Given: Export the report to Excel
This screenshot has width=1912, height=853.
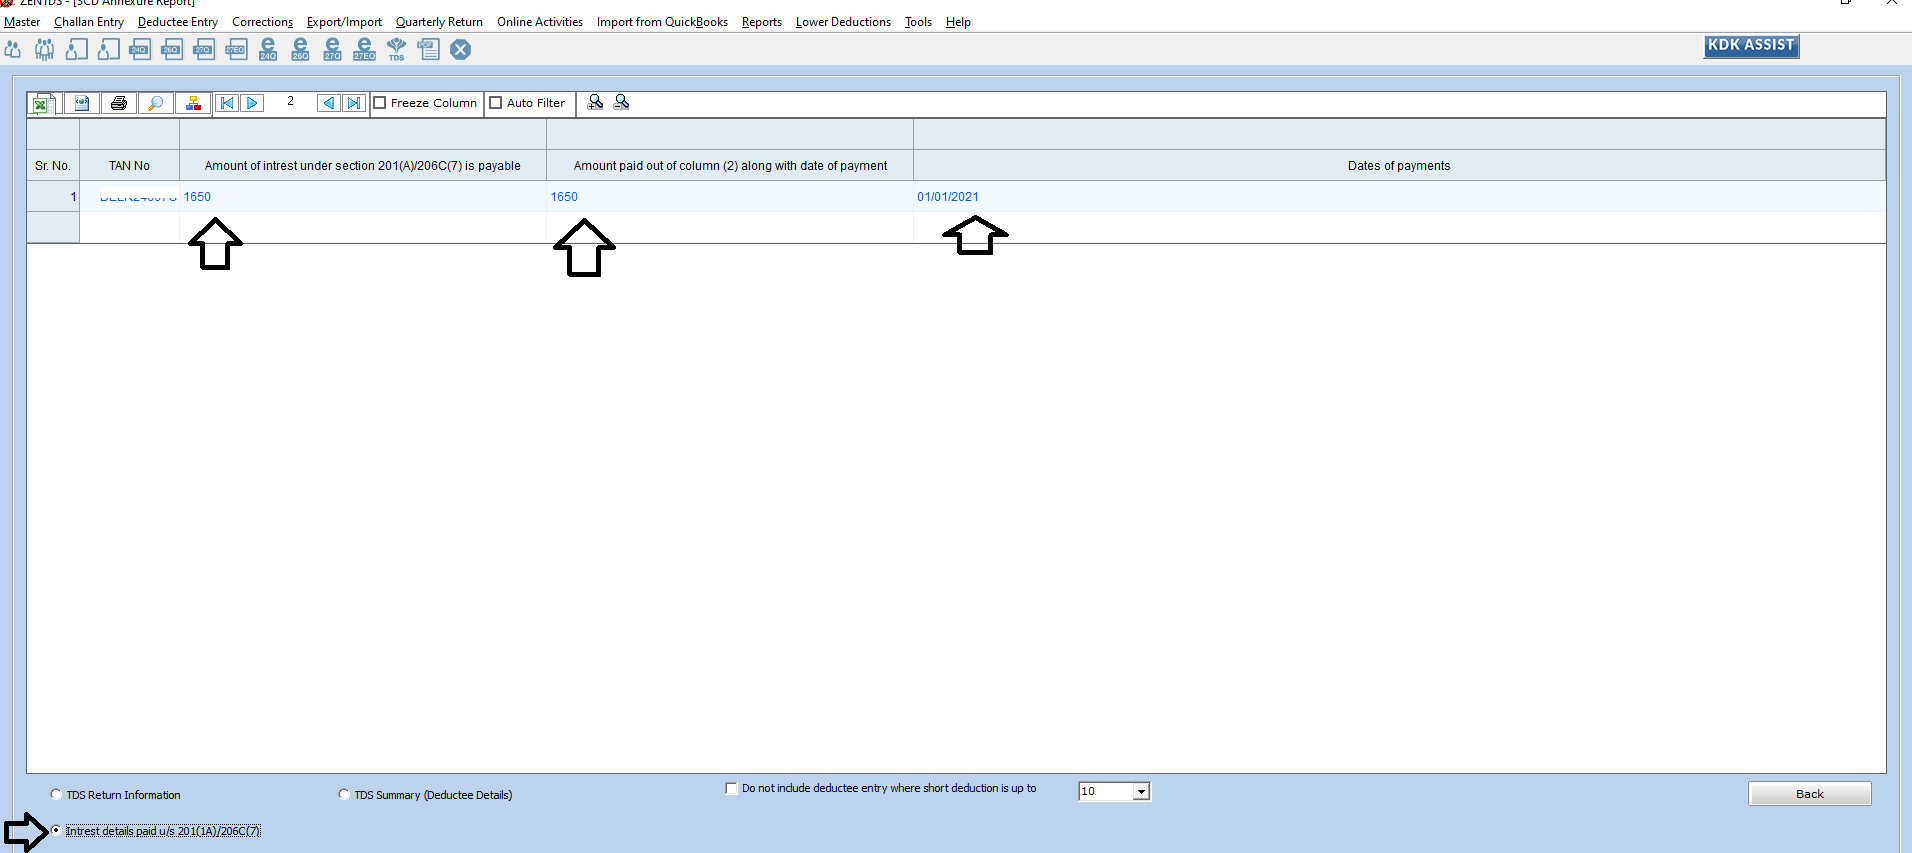Looking at the screenshot, I should coord(42,103).
